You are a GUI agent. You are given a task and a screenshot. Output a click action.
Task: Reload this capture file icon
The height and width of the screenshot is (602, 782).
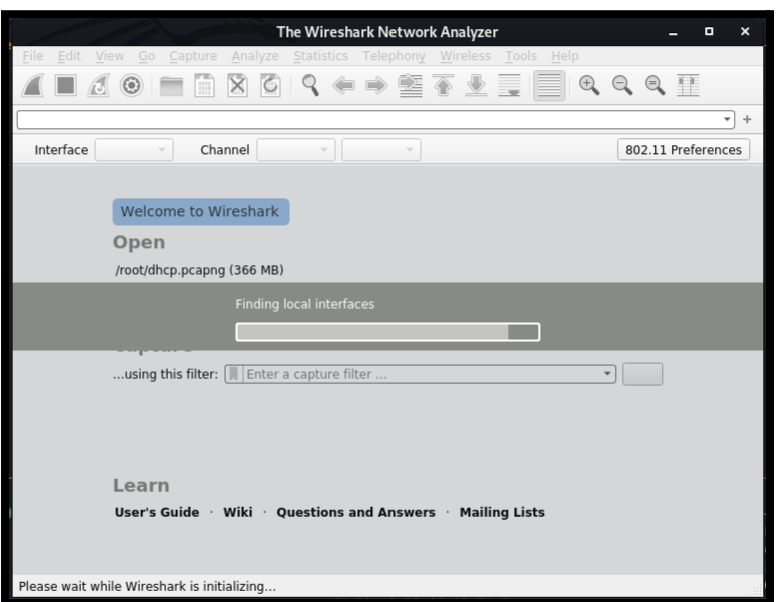click(270, 85)
